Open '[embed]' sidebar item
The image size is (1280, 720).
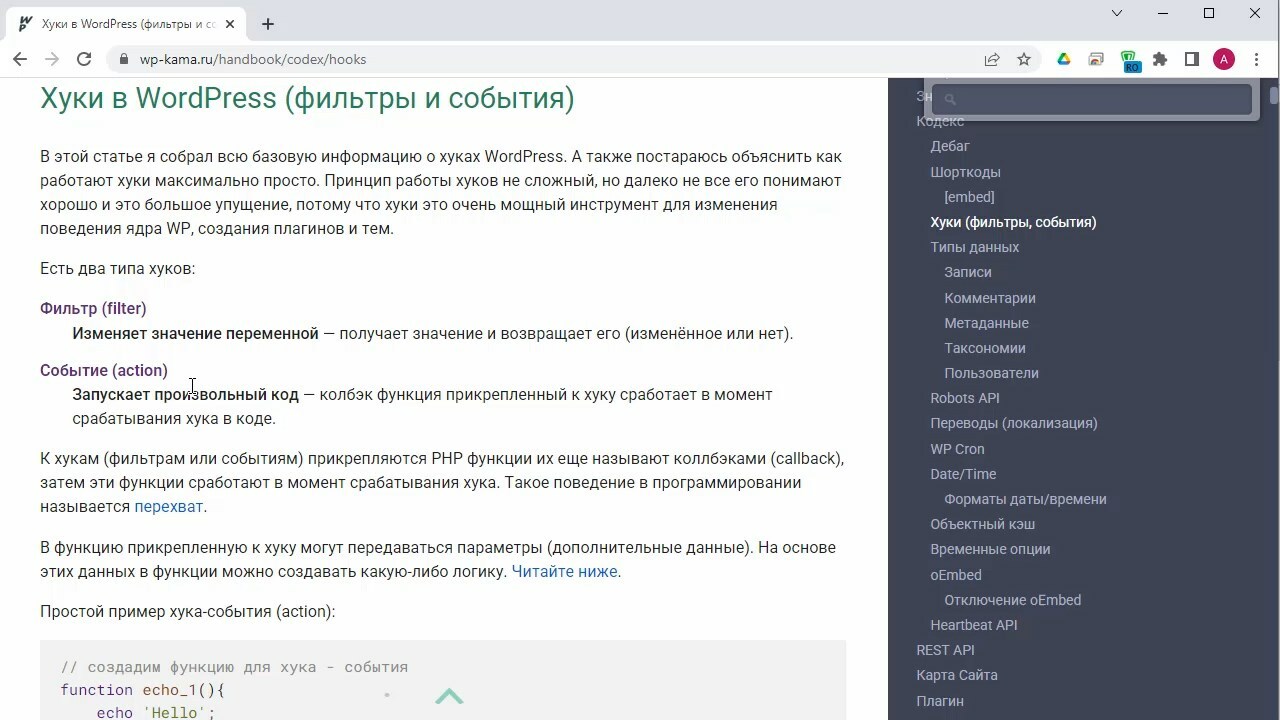point(969,197)
